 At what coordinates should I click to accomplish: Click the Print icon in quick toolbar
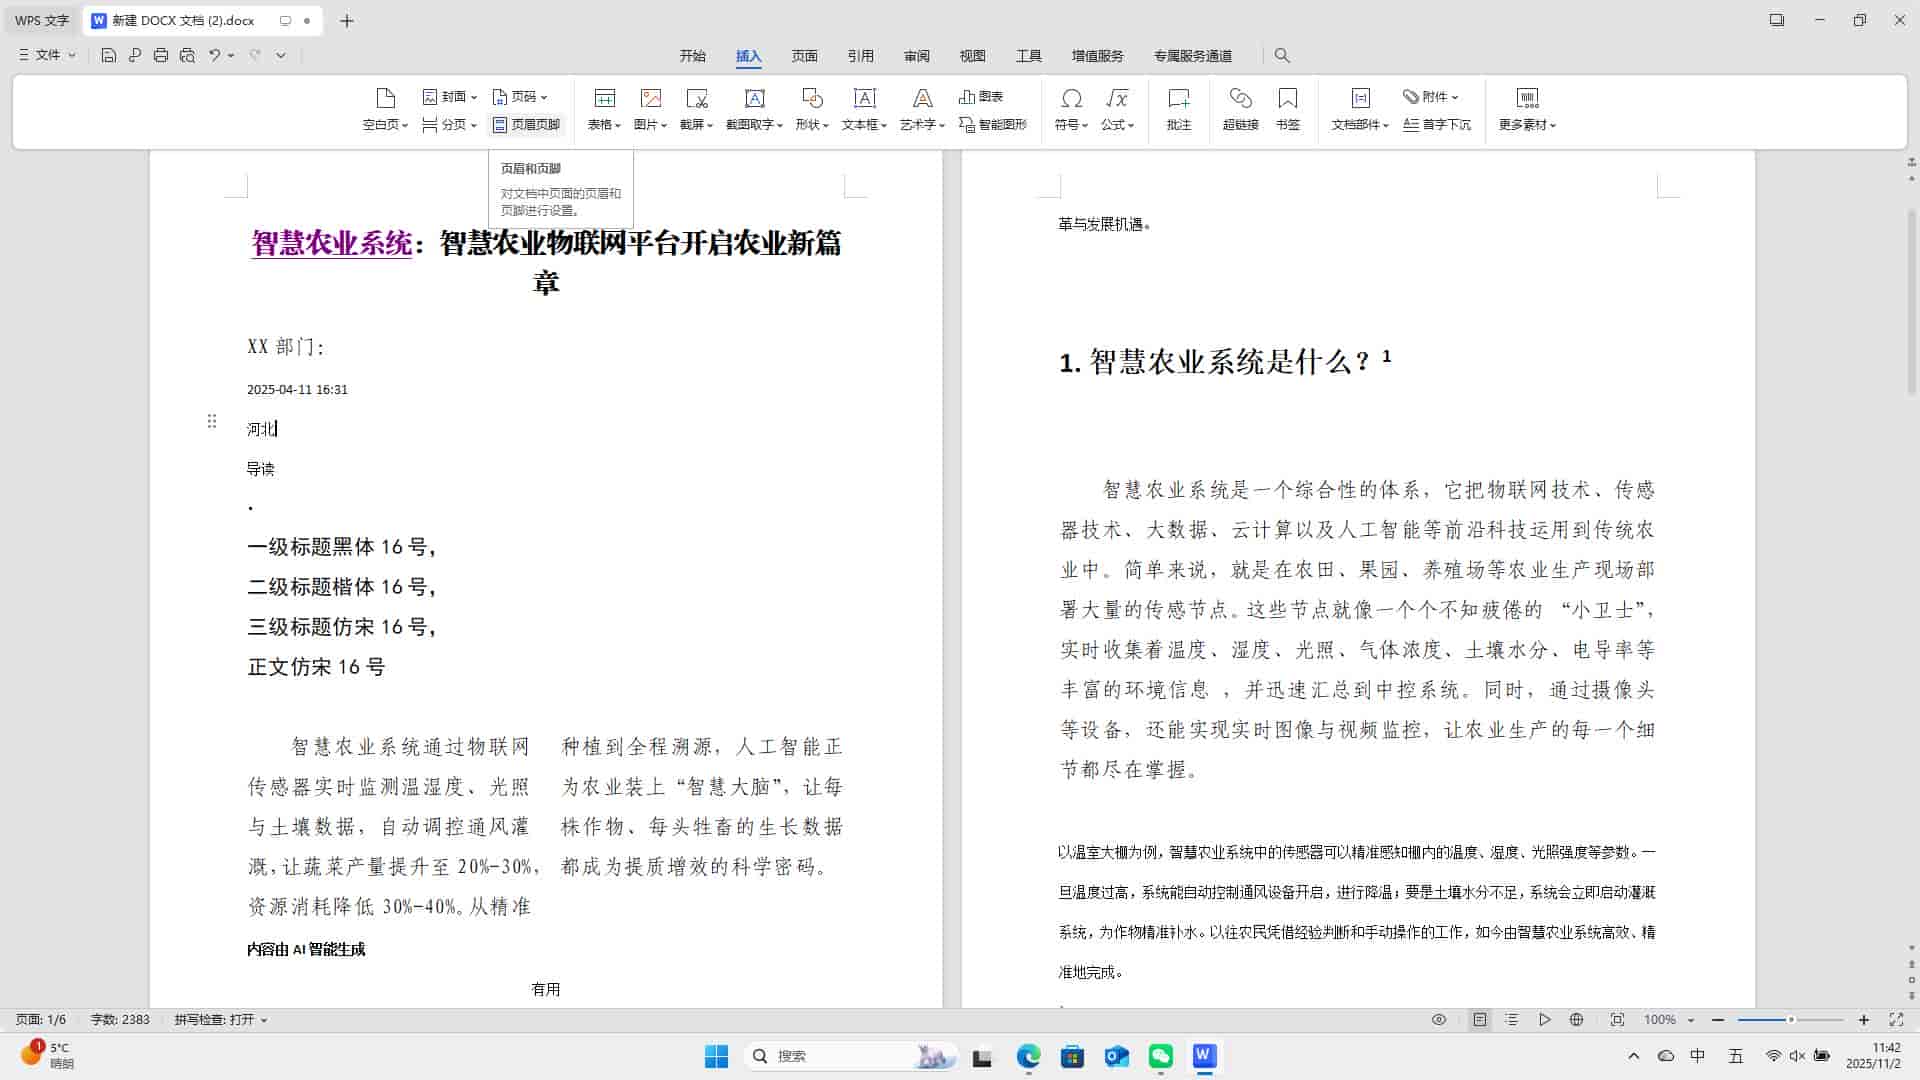click(x=161, y=55)
